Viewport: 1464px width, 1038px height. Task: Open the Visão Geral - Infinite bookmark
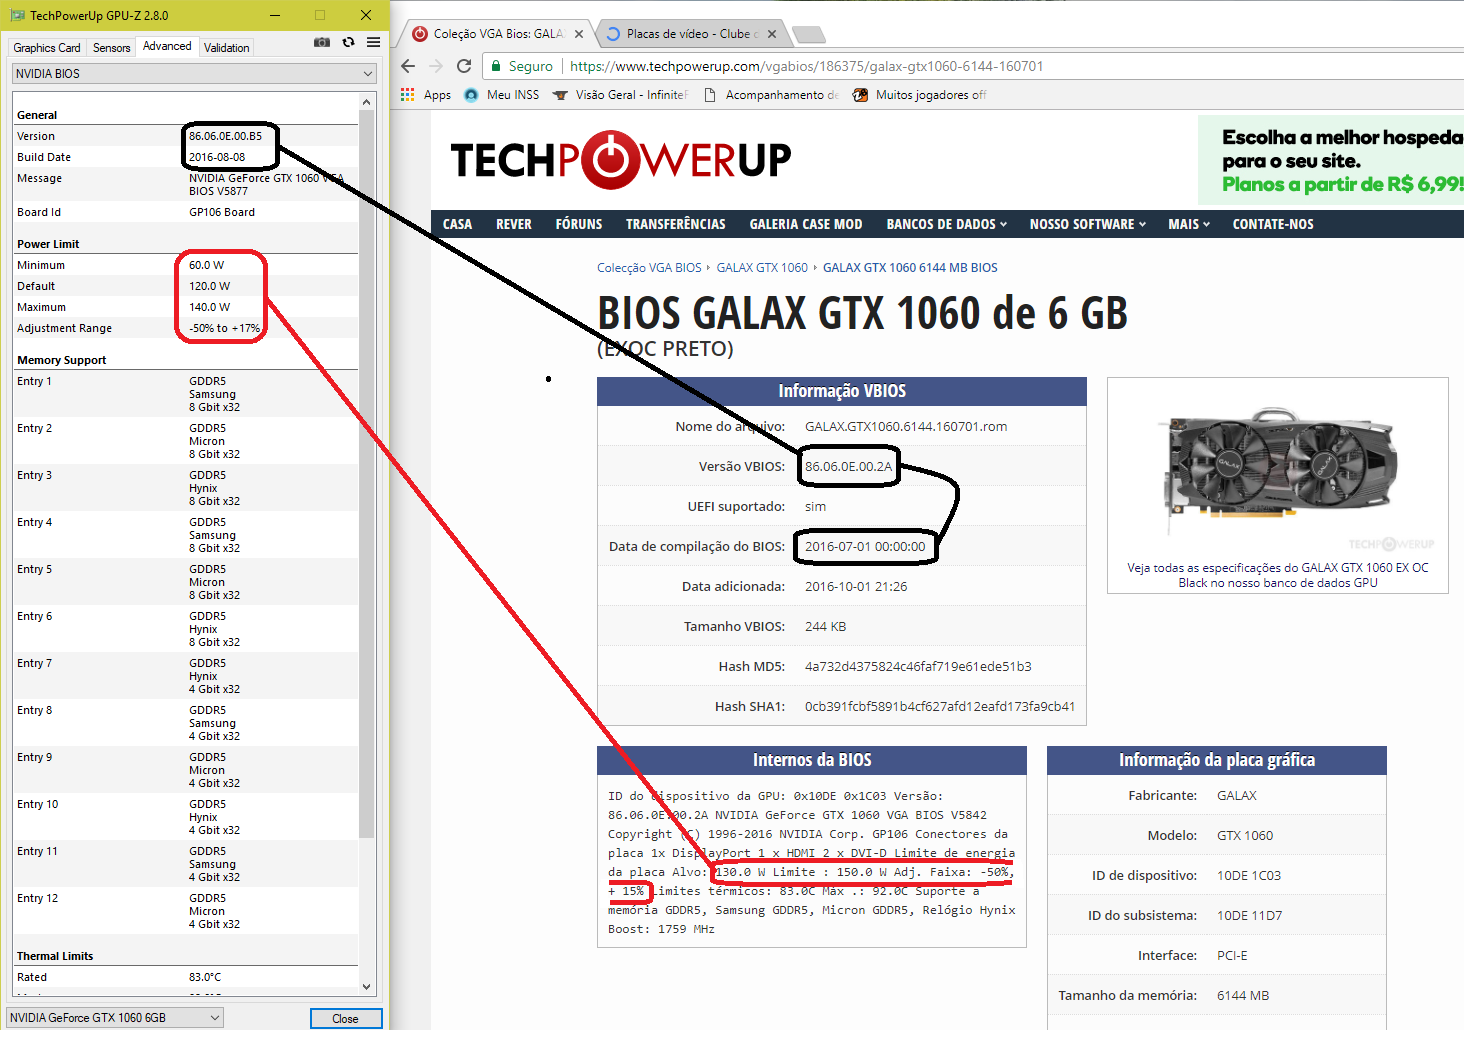tap(620, 95)
